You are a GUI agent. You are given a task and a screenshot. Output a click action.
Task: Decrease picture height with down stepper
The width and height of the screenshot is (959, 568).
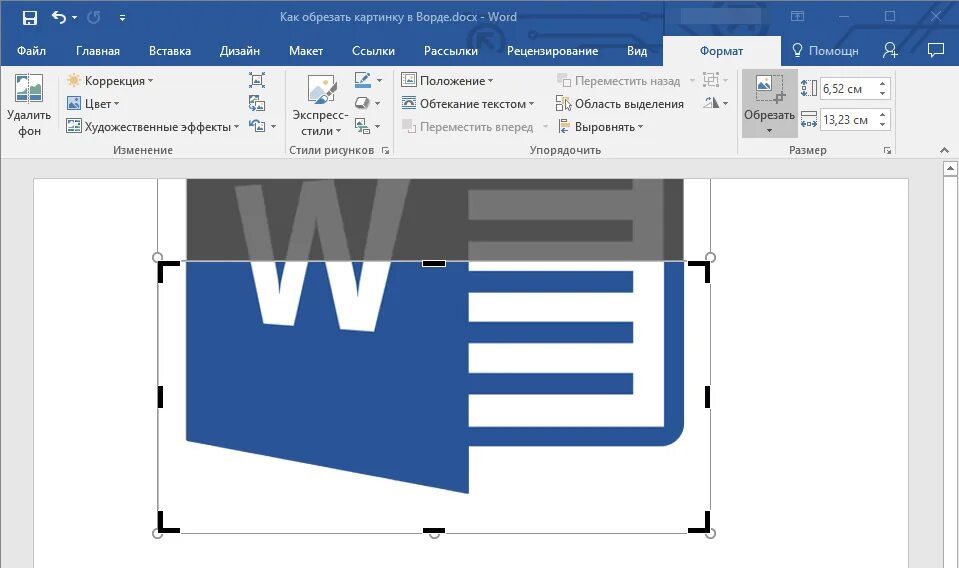[x=883, y=94]
